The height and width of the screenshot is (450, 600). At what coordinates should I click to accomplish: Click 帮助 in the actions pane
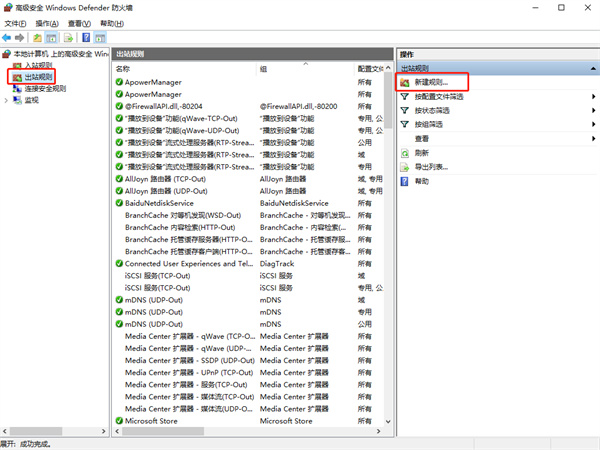[x=422, y=182]
